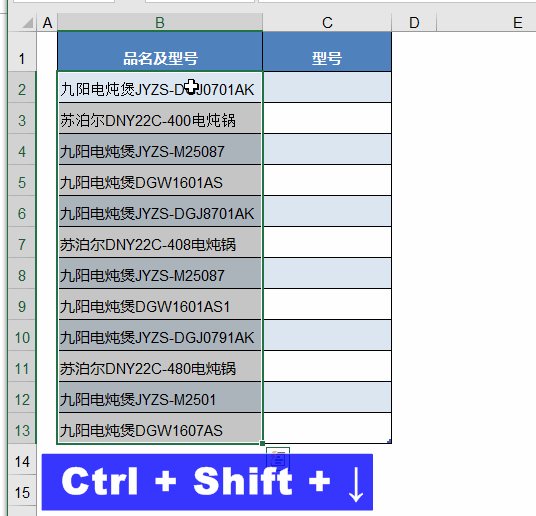Select column A header

(47, 23)
